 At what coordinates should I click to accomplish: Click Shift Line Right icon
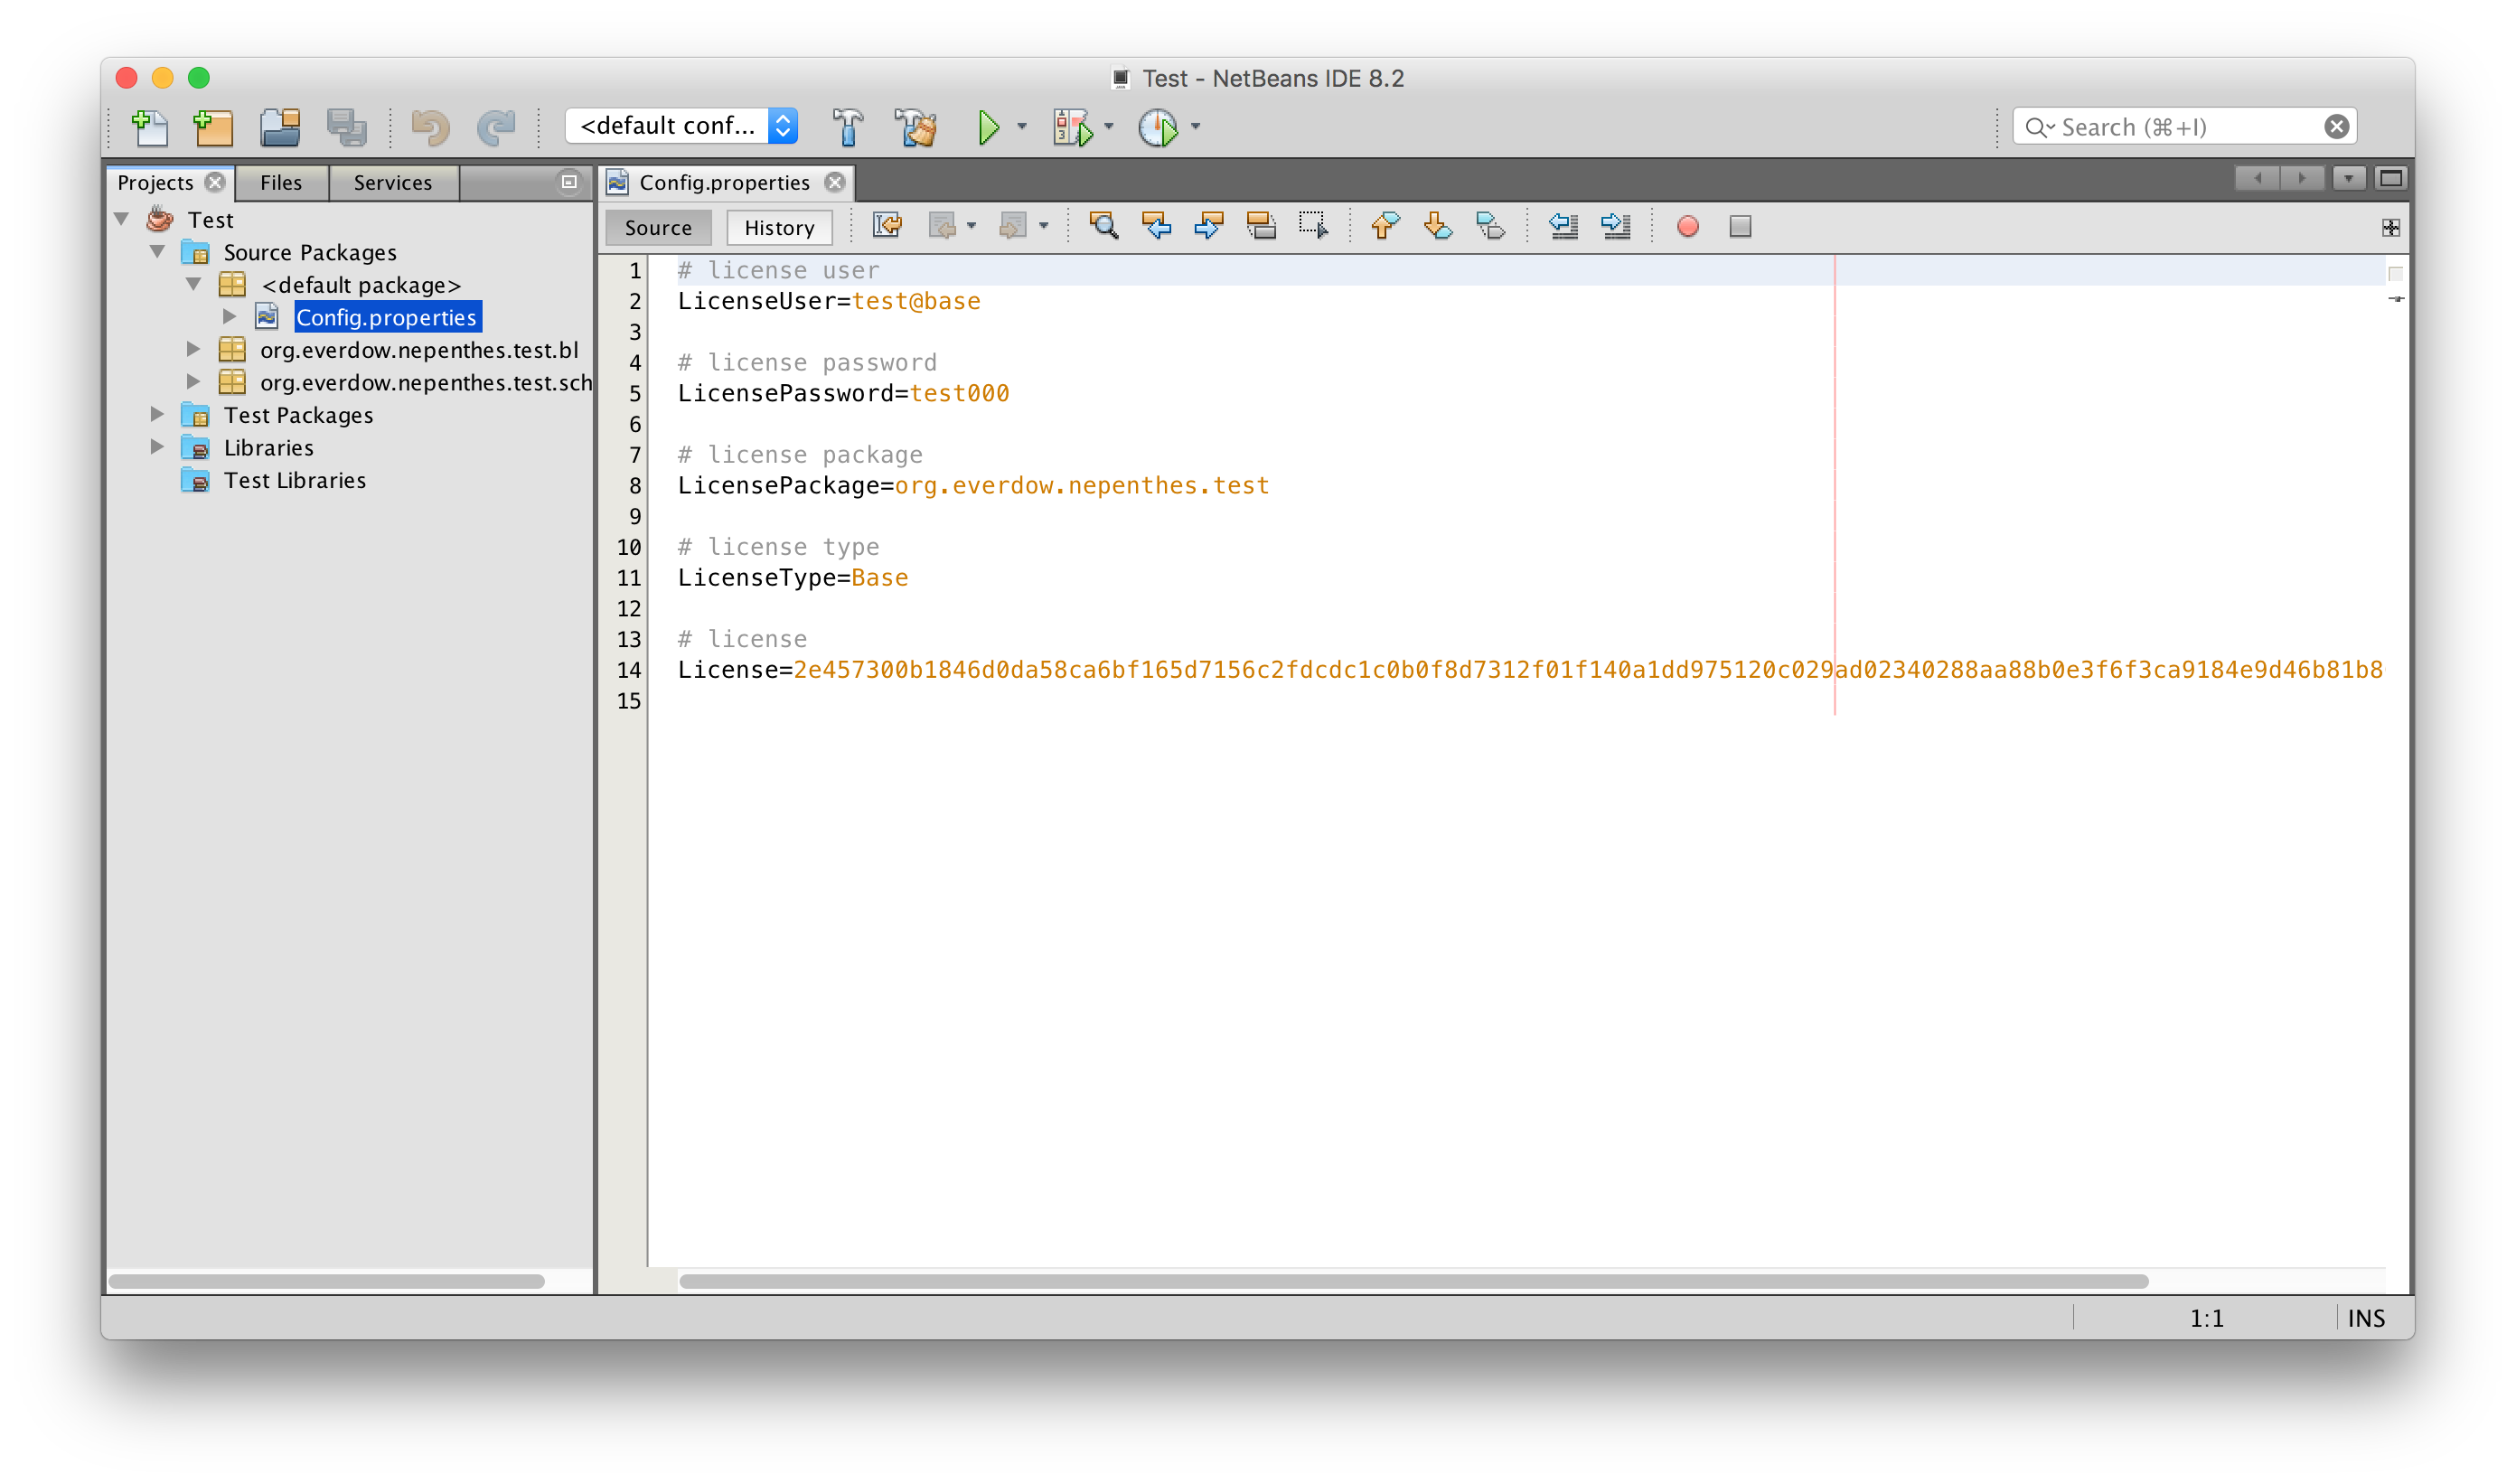coord(1616,227)
